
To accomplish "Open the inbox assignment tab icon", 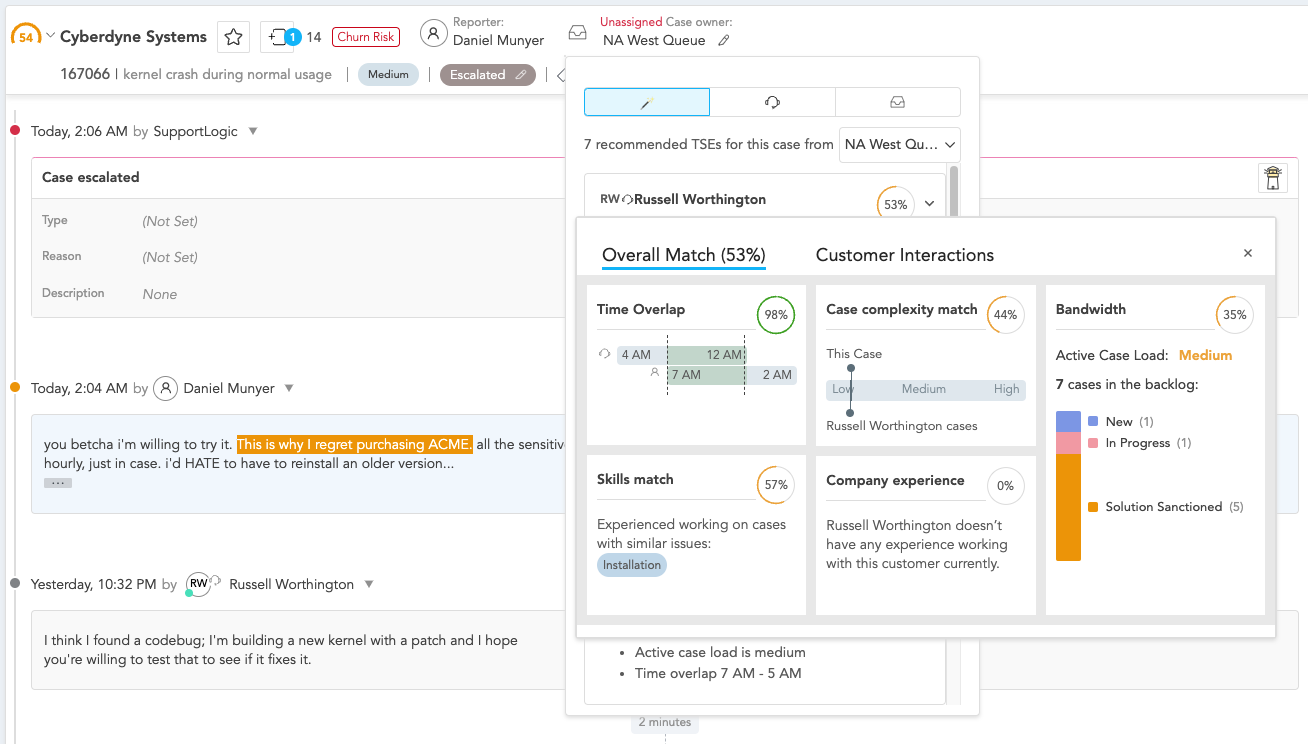I will tap(897, 101).
